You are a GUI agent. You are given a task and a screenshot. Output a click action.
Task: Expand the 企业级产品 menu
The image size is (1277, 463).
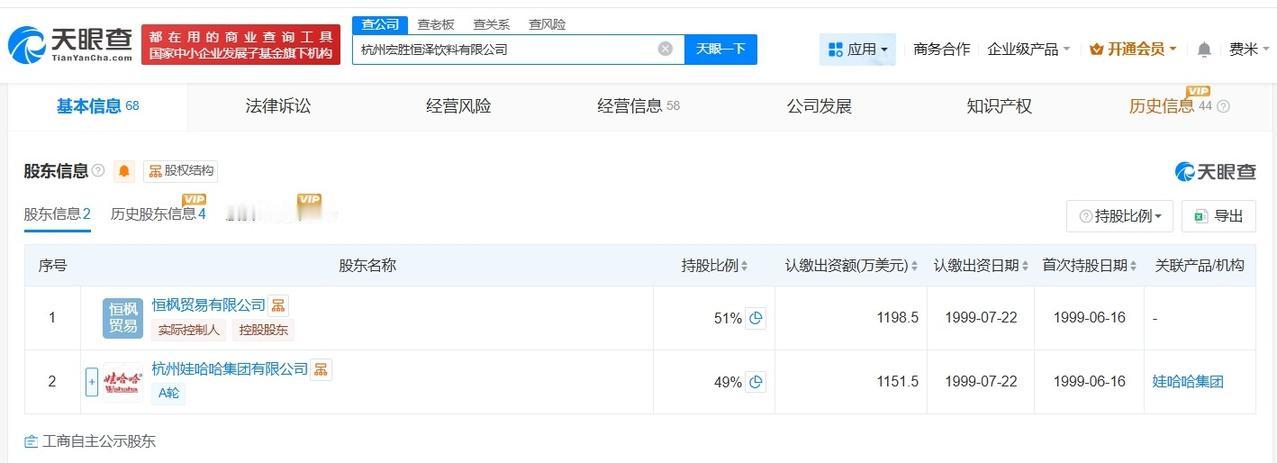click(x=1029, y=49)
